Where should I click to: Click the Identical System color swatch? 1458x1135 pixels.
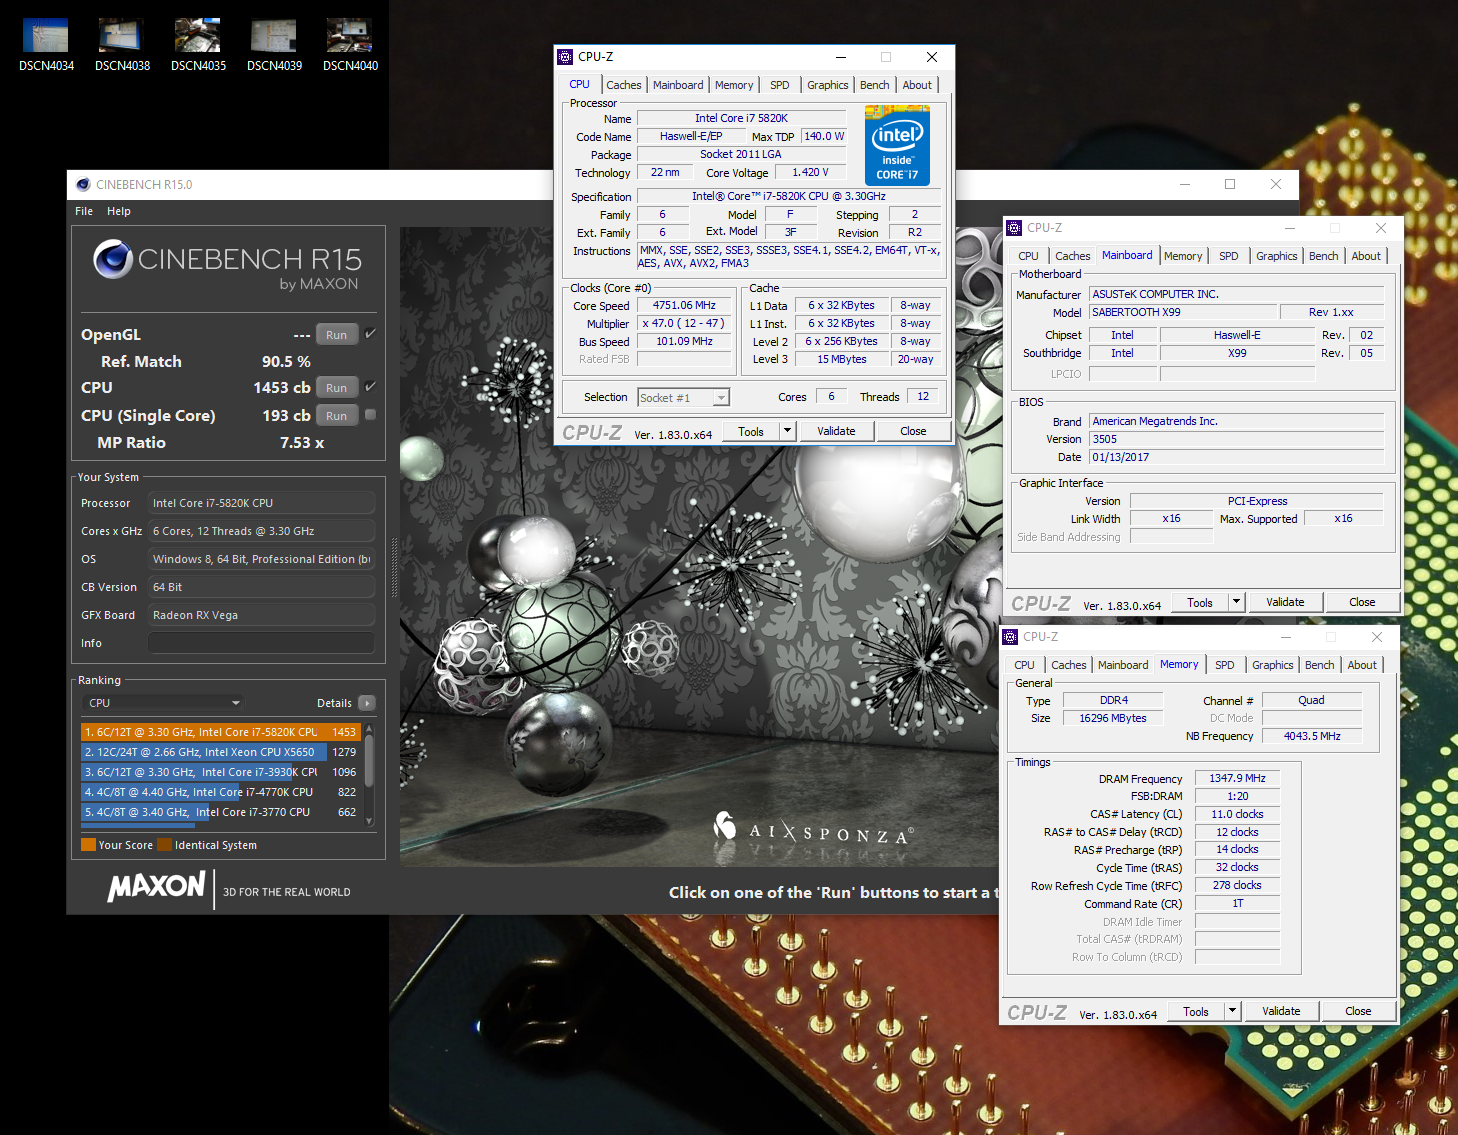coord(165,845)
